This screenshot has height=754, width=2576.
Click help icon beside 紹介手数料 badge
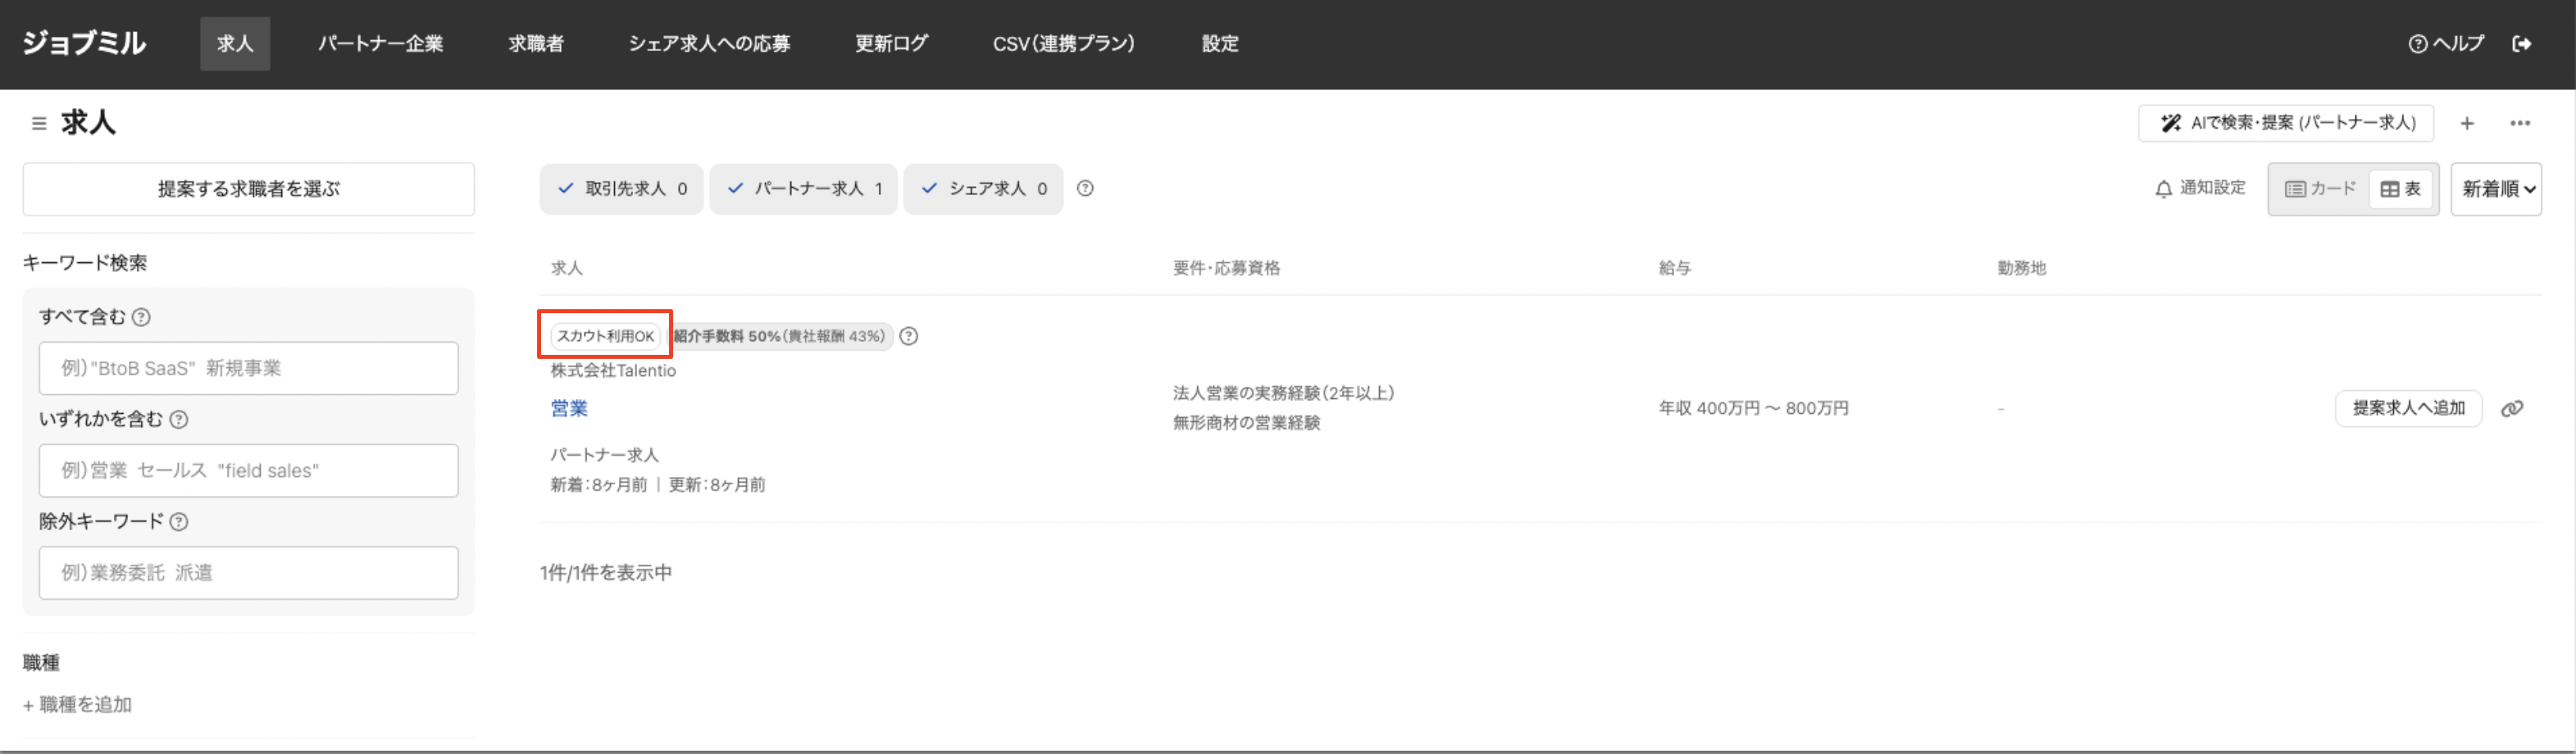point(908,336)
